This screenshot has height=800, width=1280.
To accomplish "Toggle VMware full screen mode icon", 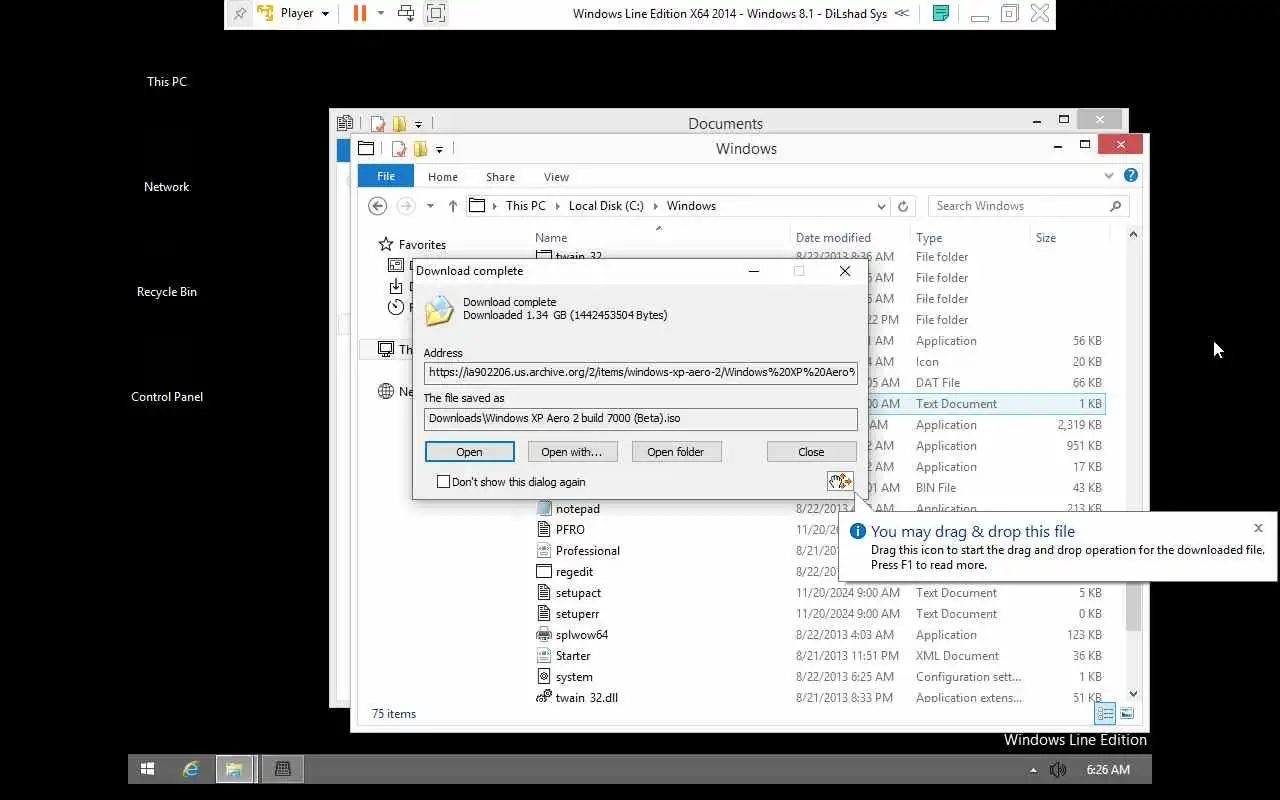I will coord(436,13).
